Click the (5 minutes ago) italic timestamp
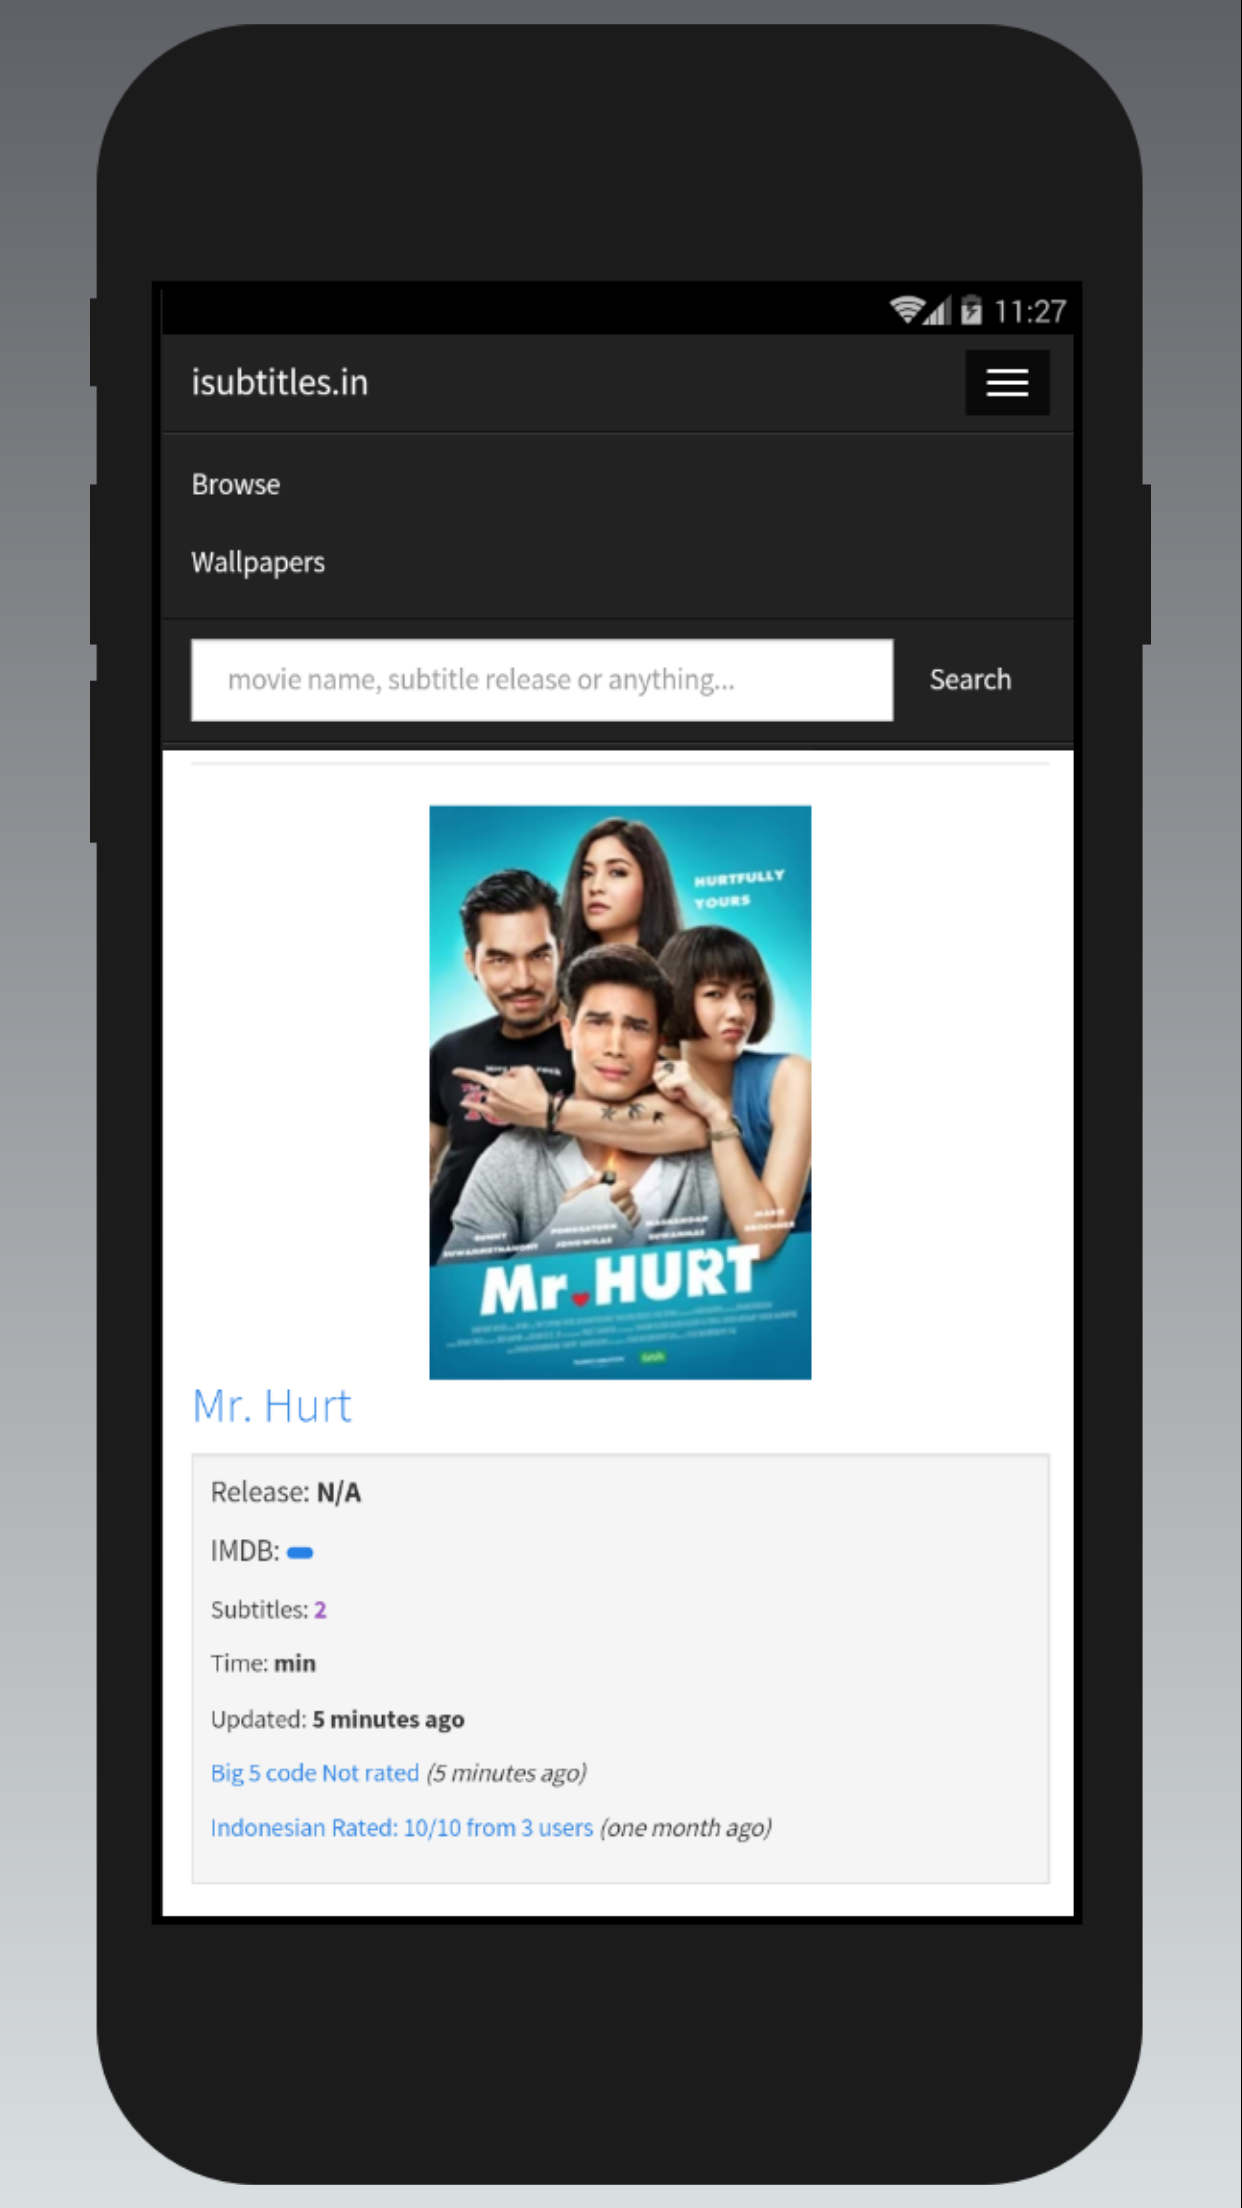Screen dimensions: 1242x2208 point(506,1773)
